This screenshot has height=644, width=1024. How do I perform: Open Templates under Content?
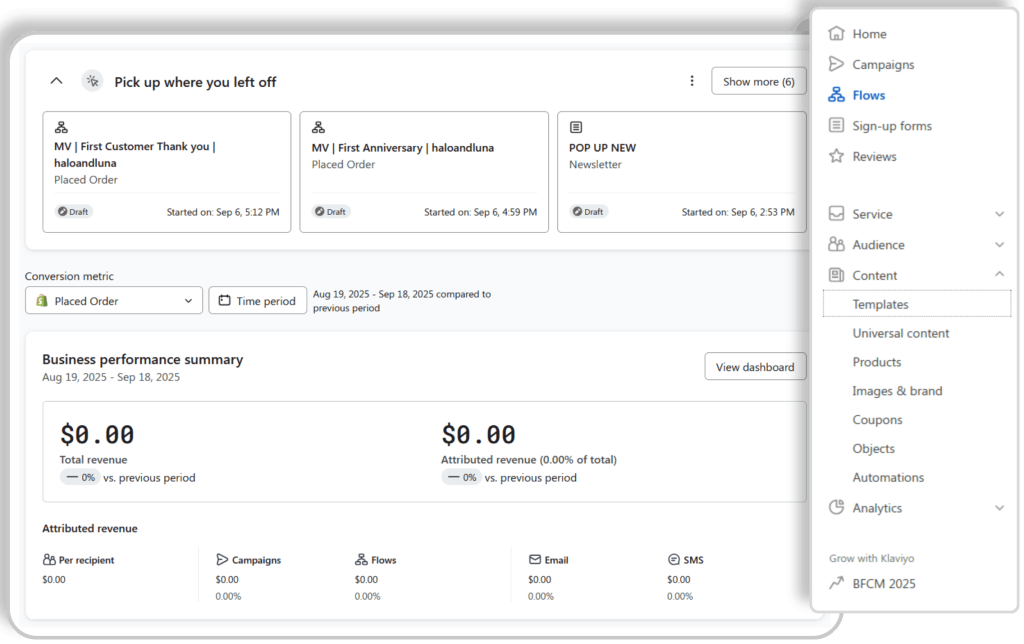point(880,304)
